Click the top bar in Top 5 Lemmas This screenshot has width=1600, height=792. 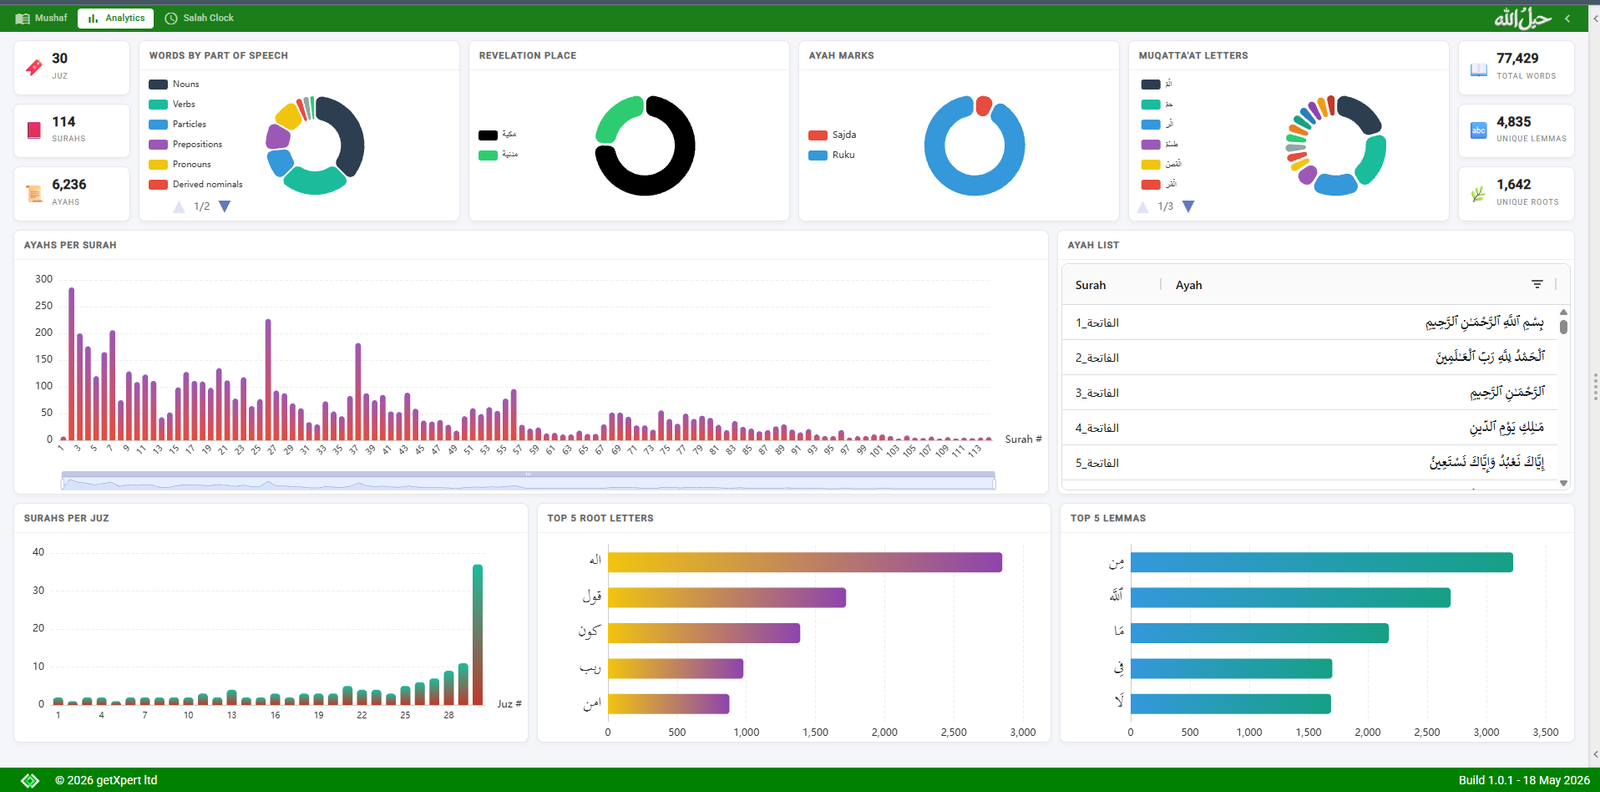pyautogui.click(x=1322, y=562)
